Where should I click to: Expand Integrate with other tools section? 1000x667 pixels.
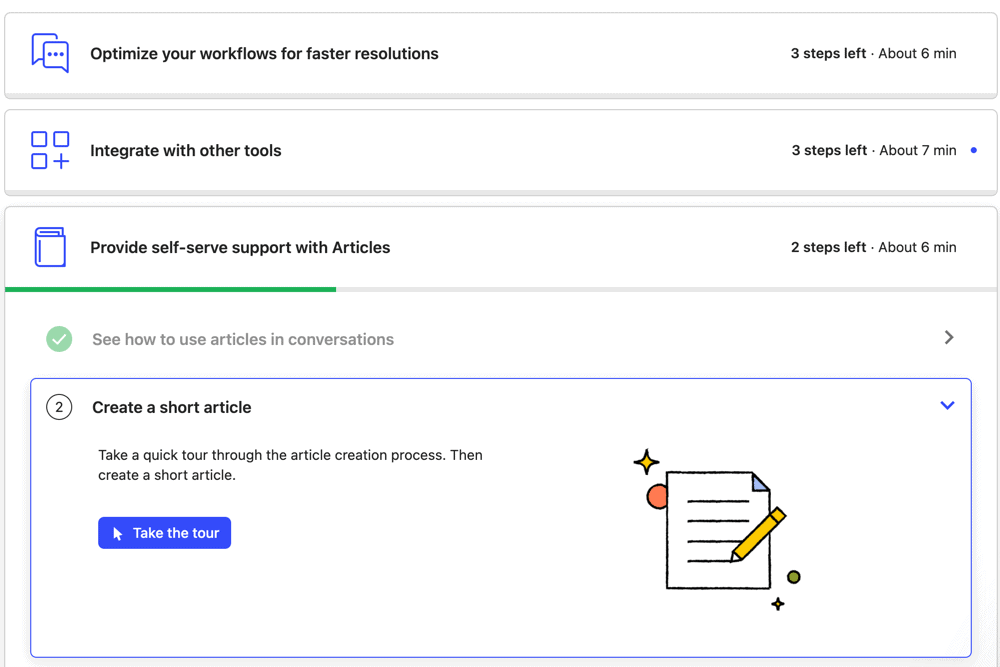tap(501, 151)
